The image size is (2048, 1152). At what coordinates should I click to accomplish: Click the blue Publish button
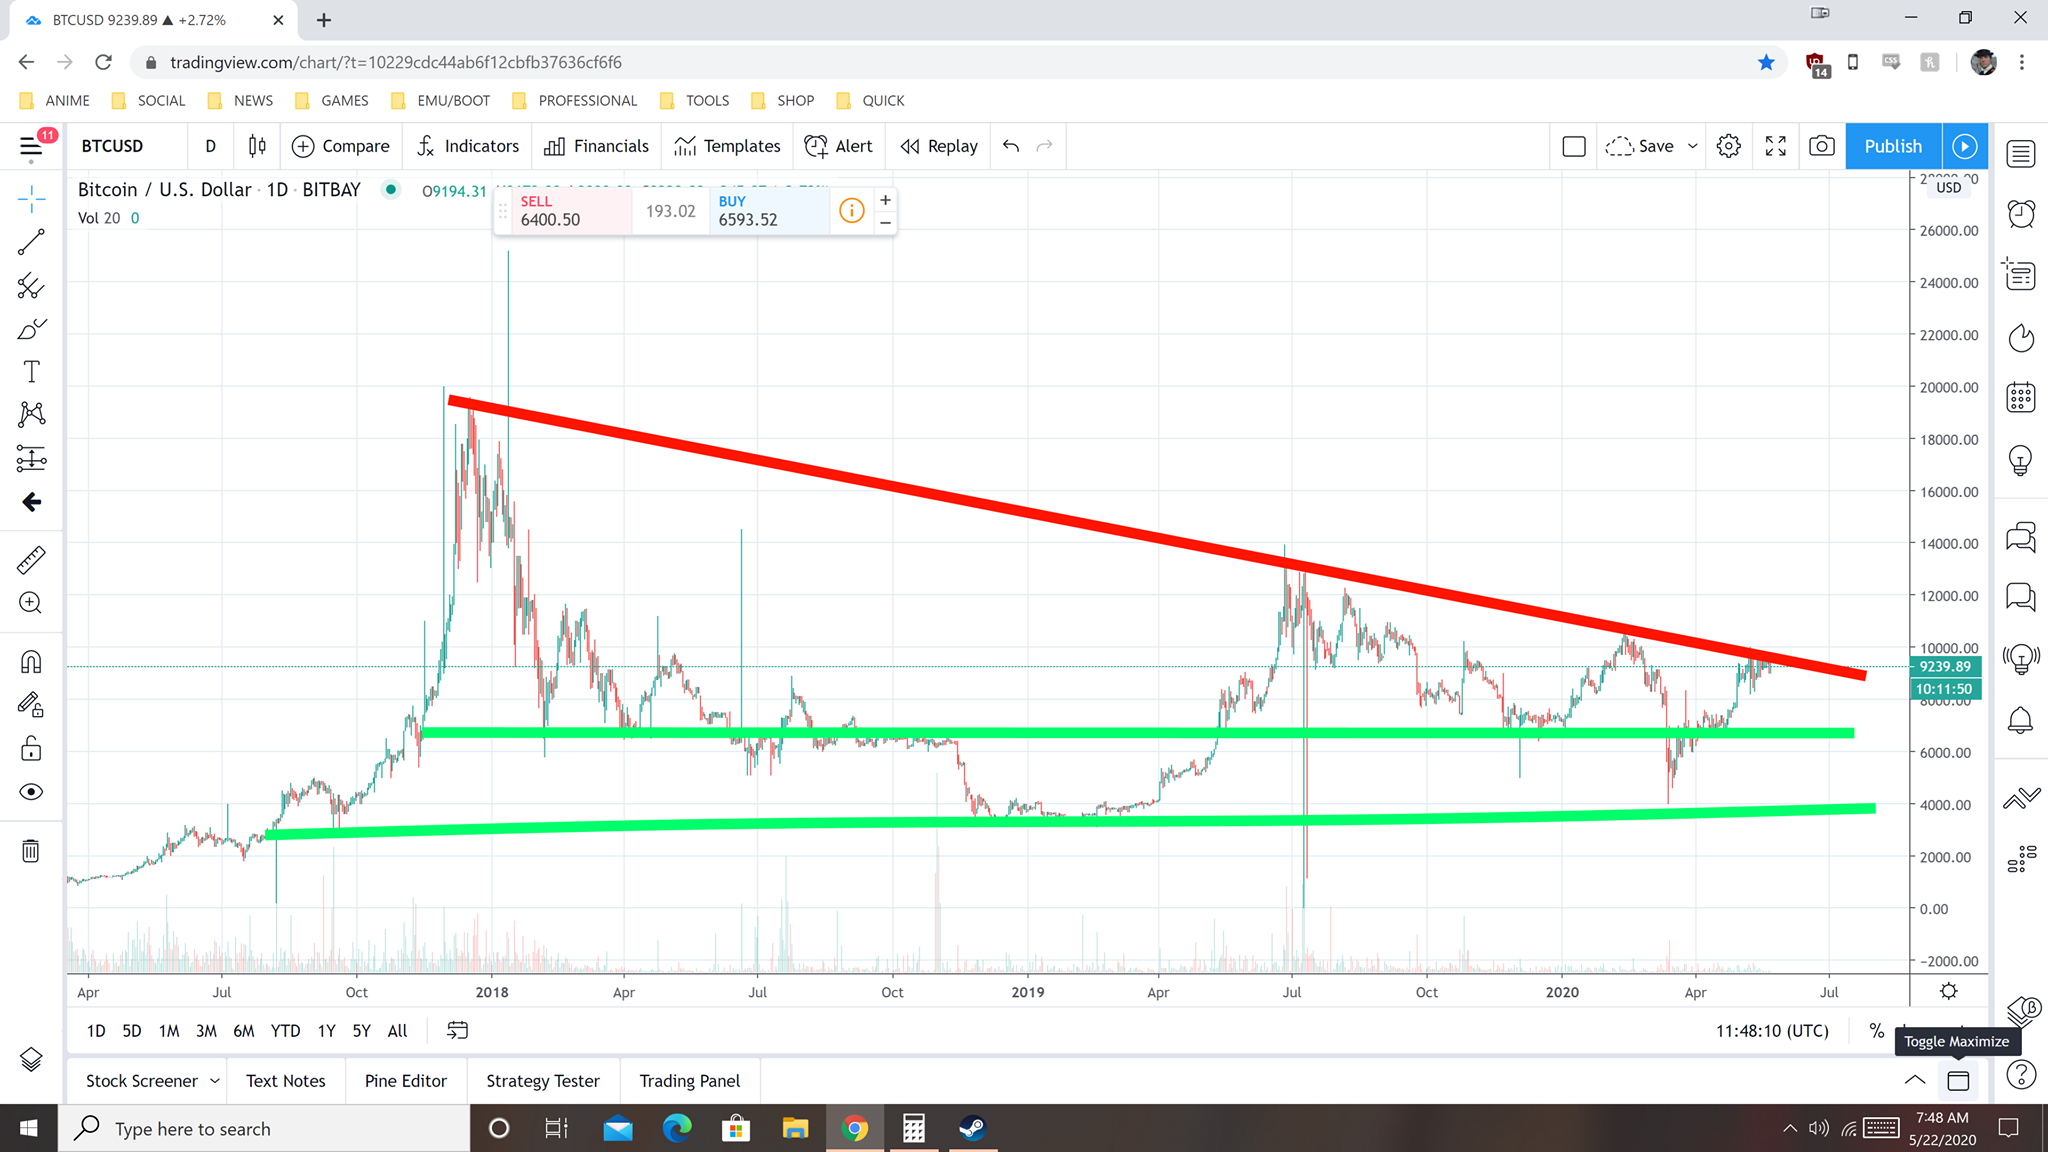(1892, 146)
